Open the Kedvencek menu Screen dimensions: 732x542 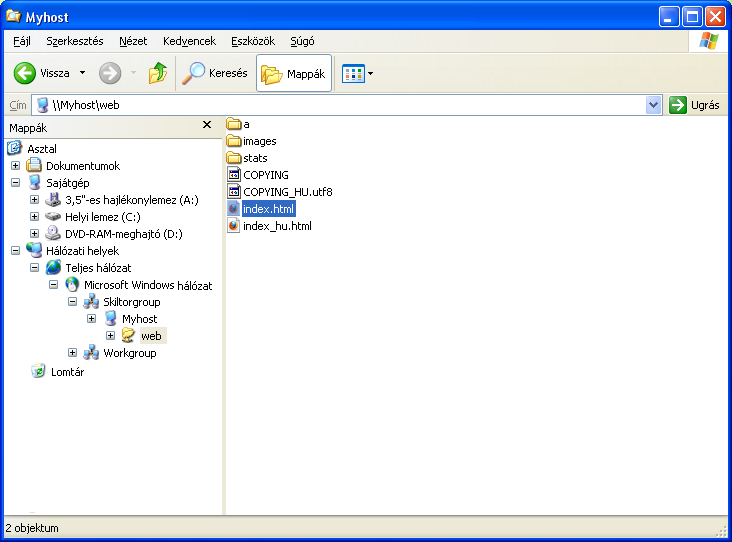click(x=190, y=41)
